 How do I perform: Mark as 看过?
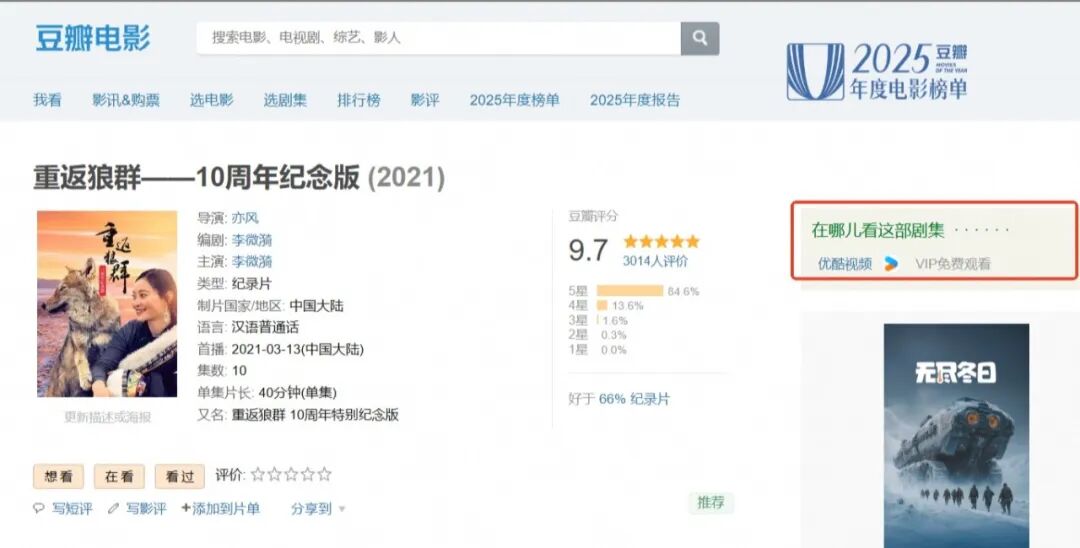tap(180, 476)
